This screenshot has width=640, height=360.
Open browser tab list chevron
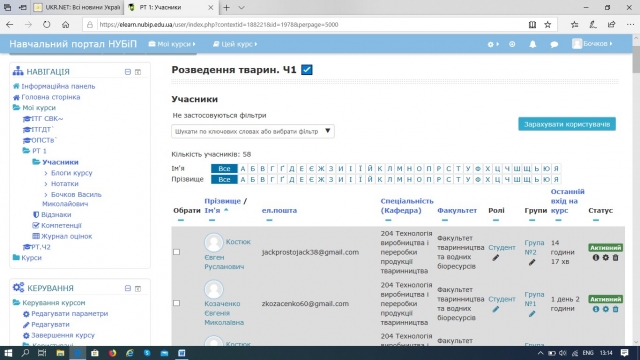coord(241,7)
